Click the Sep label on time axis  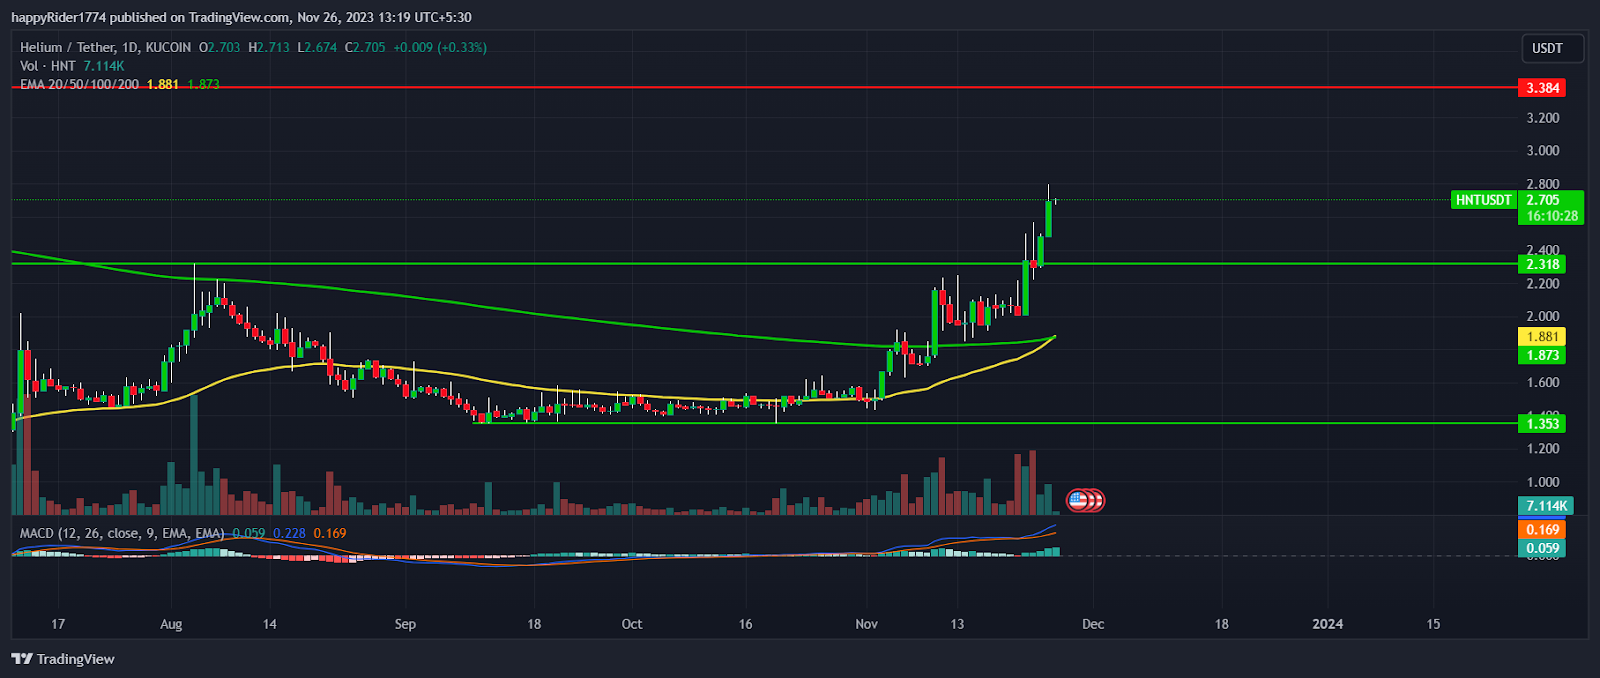coord(405,624)
